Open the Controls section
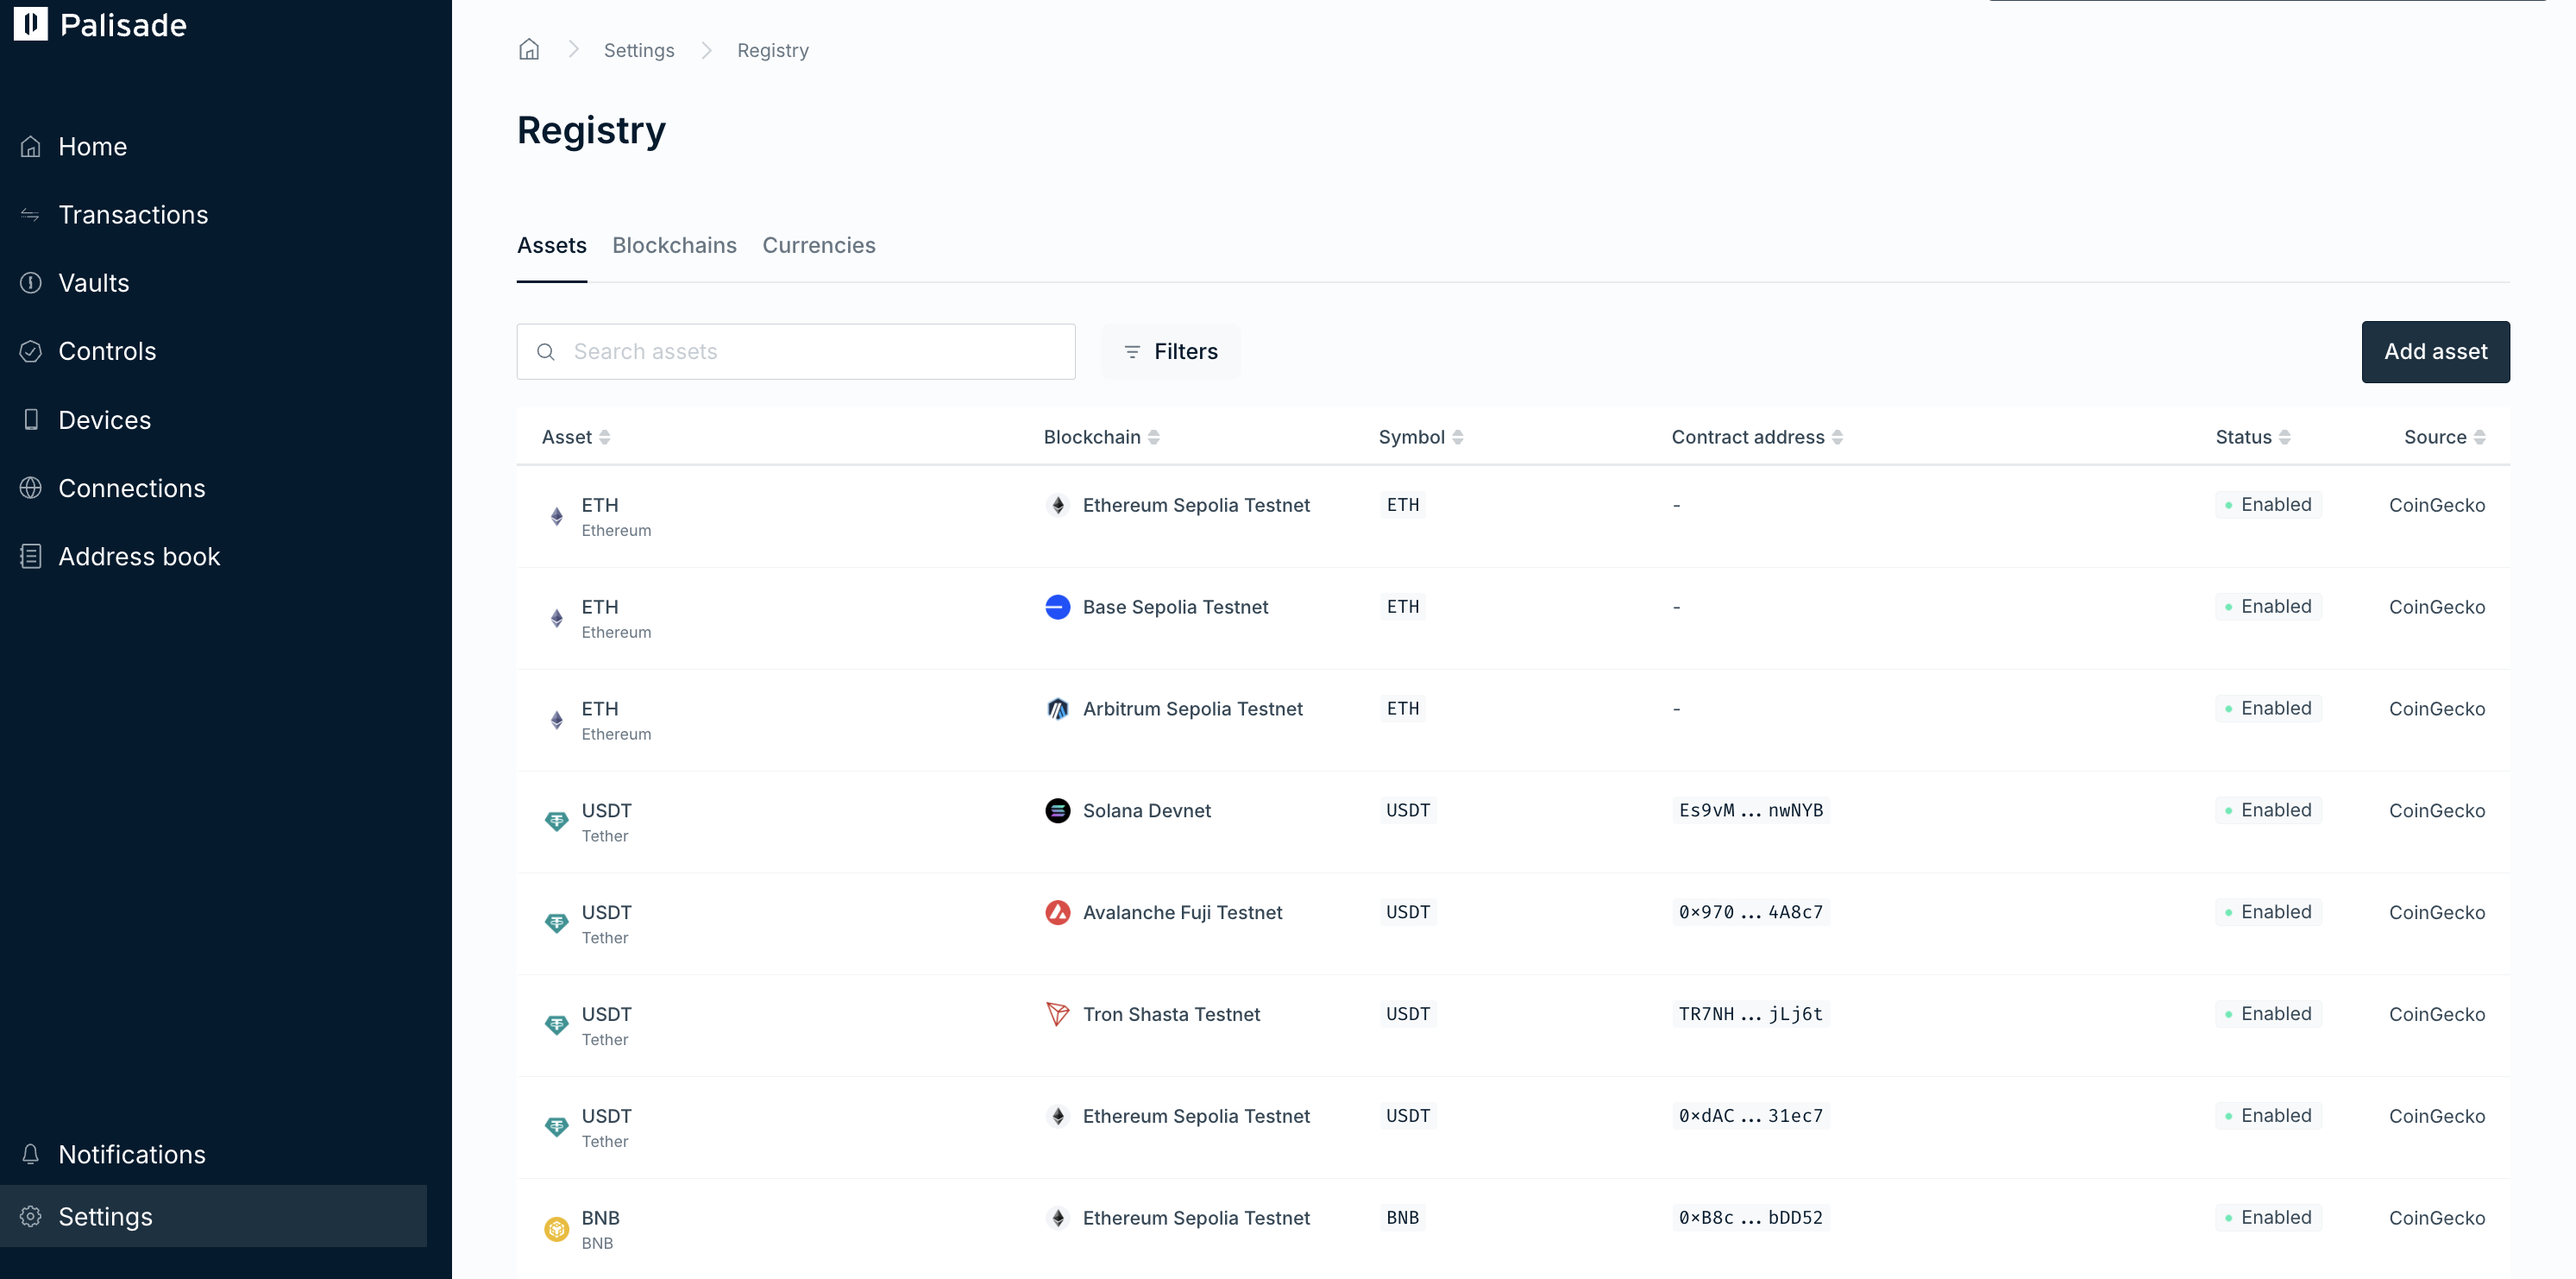2576x1279 pixels. [107, 351]
